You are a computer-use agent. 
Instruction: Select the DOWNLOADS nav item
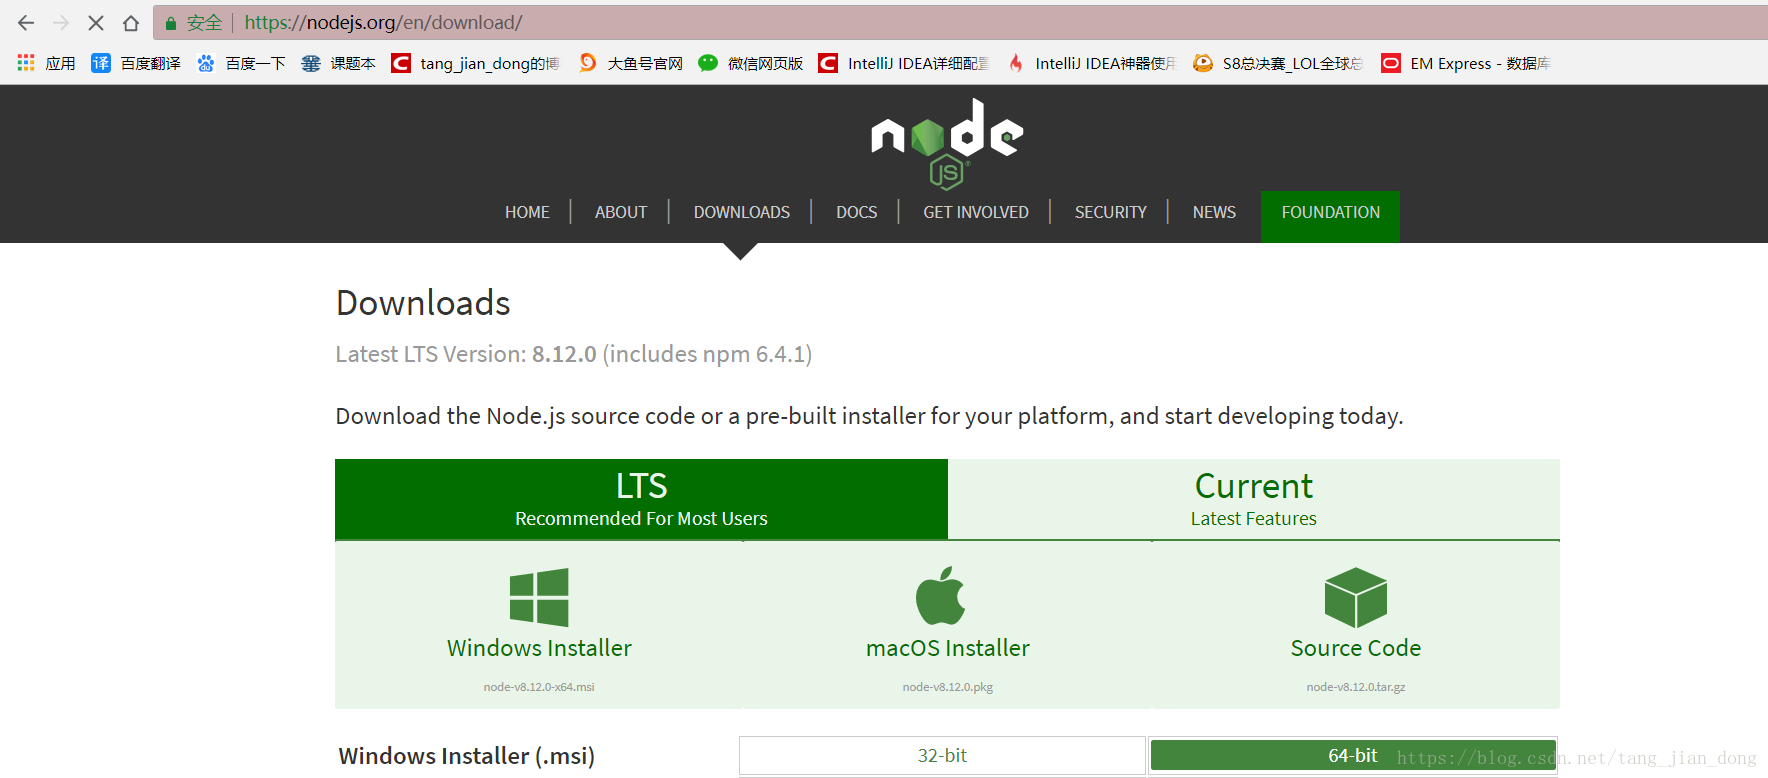[x=742, y=212]
